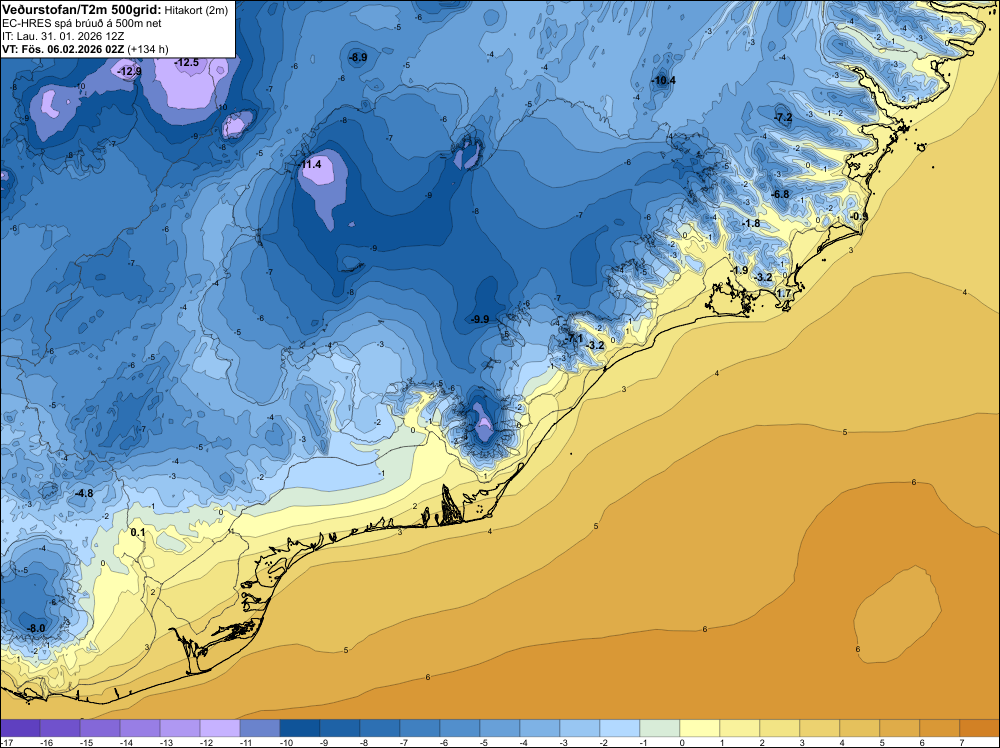Screen dimensions: 1000x748
Task: Click the -17 legend color swatch
Action: (20, 728)
